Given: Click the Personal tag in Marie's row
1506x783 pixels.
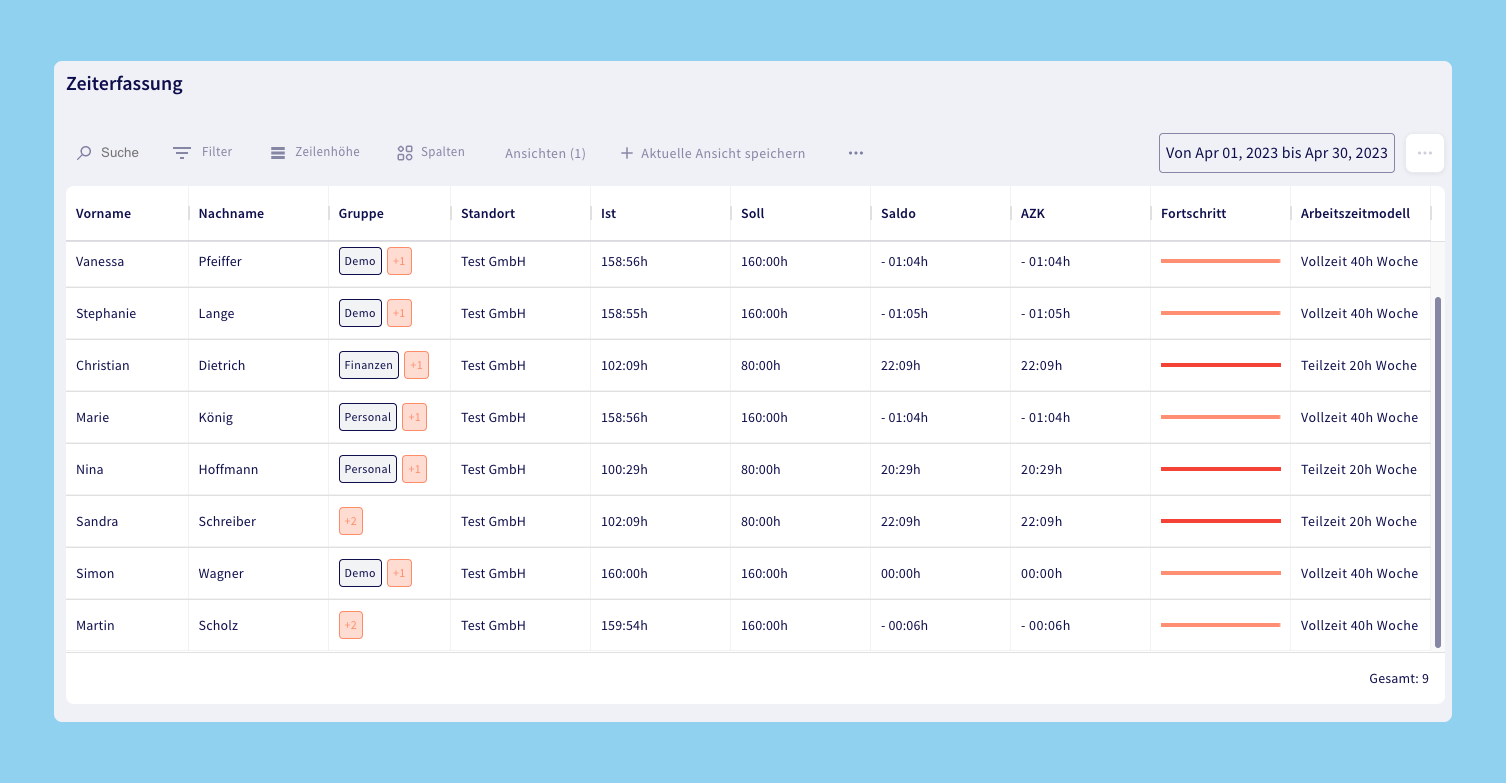Looking at the screenshot, I should [368, 417].
